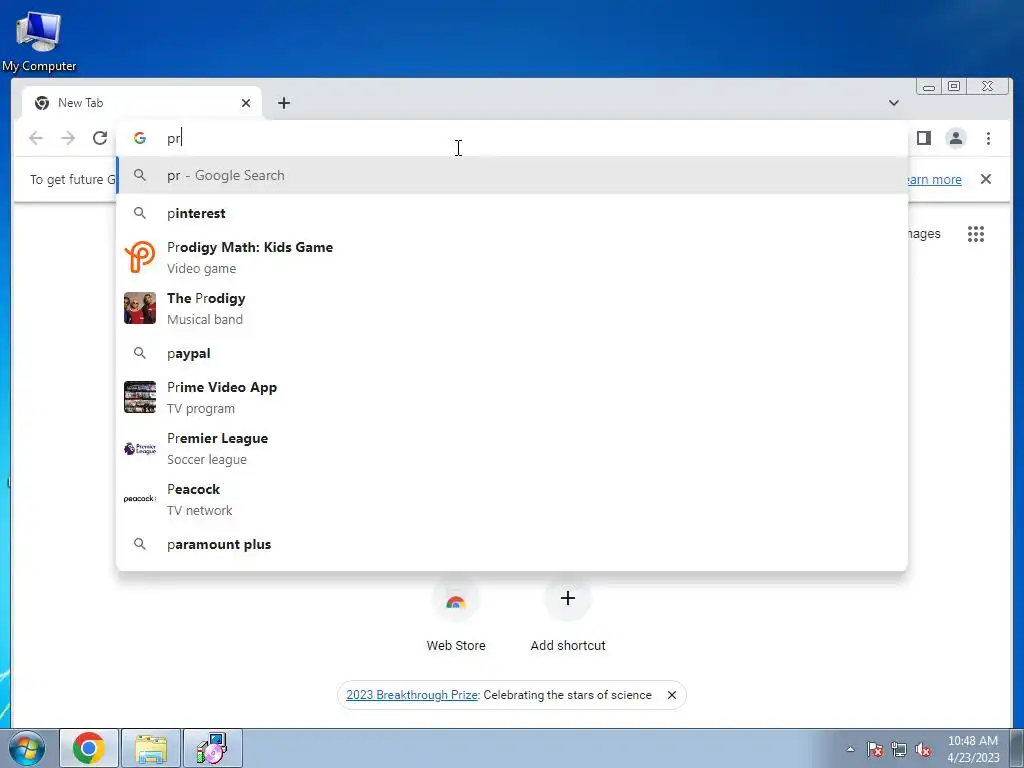The height and width of the screenshot is (768, 1024).
Task: Open the Web Store shortcut
Action: coord(456,614)
